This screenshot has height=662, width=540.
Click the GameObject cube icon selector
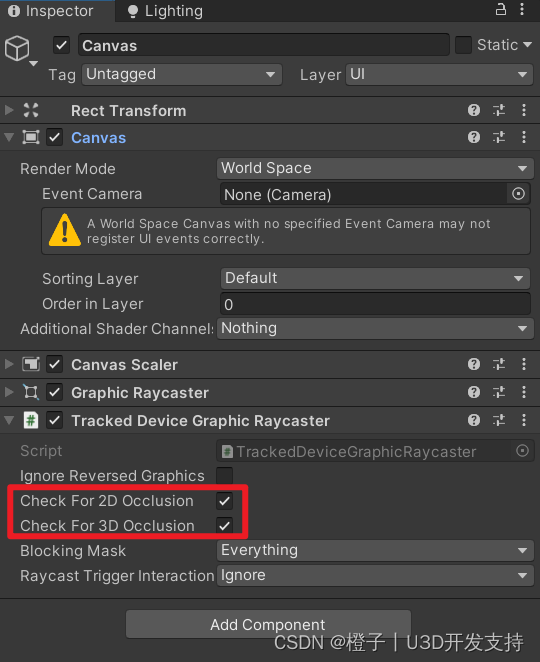[17, 49]
